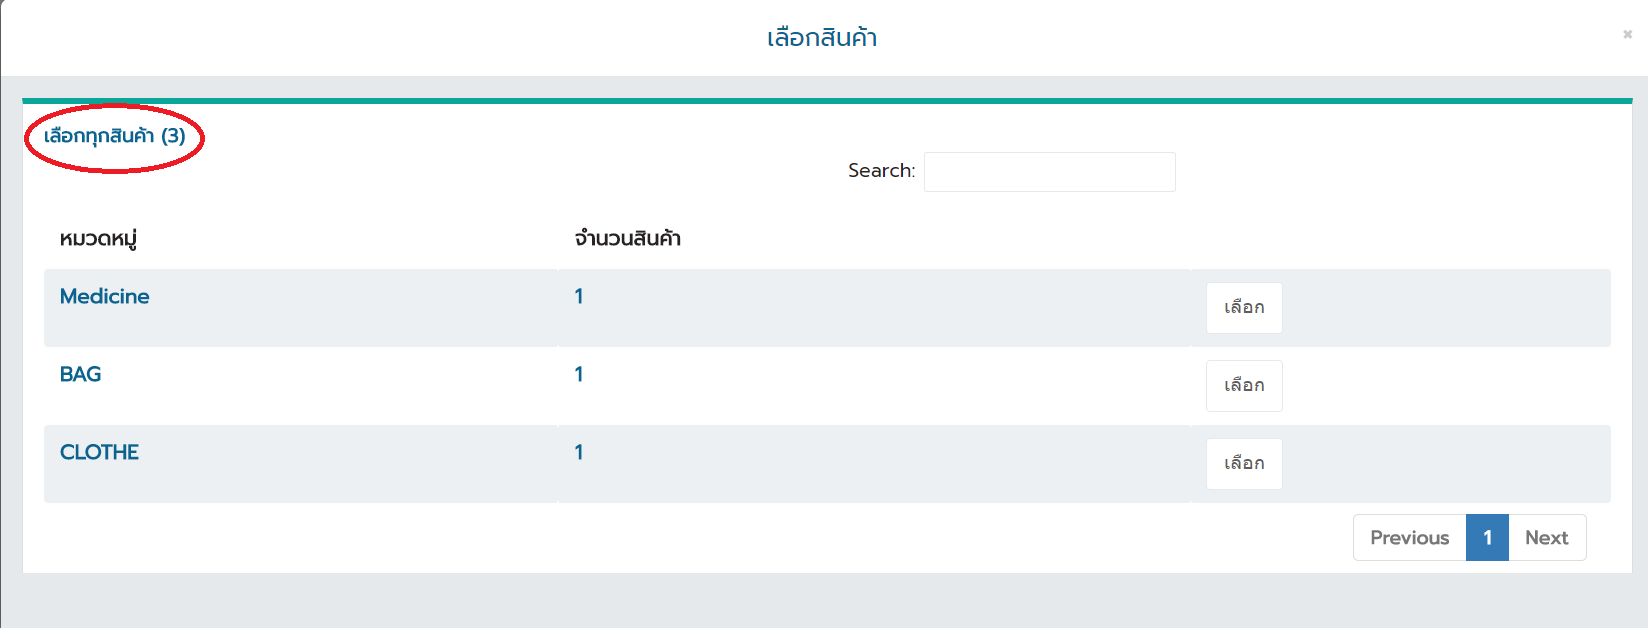Click the product count in BAG row
Image resolution: width=1648 pixels, height=628 pixels.
579,374
